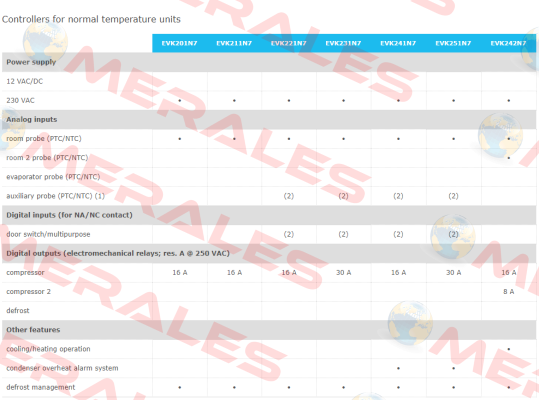
Task: Click the 230 VAC dot under EVK251N7
Action: point(453,101)
